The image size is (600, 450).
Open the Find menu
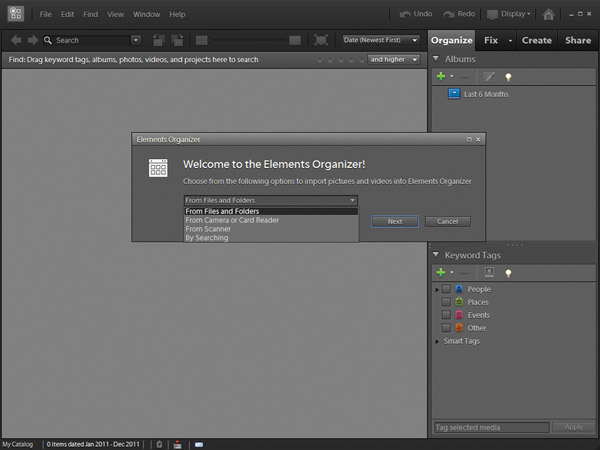(91, 15)
